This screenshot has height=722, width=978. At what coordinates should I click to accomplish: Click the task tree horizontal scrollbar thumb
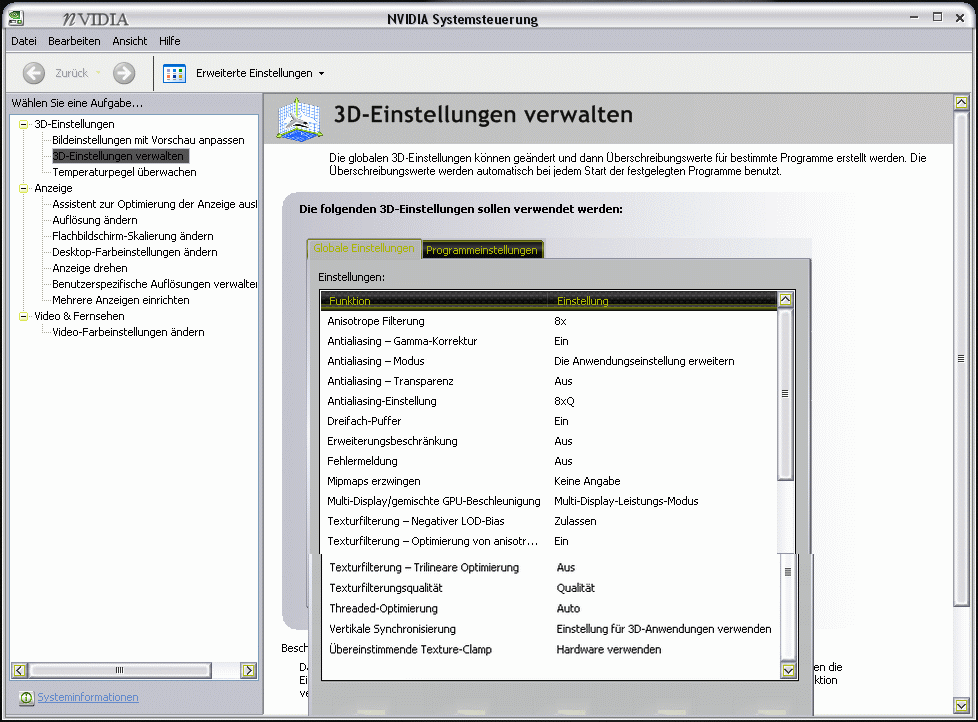120,670
